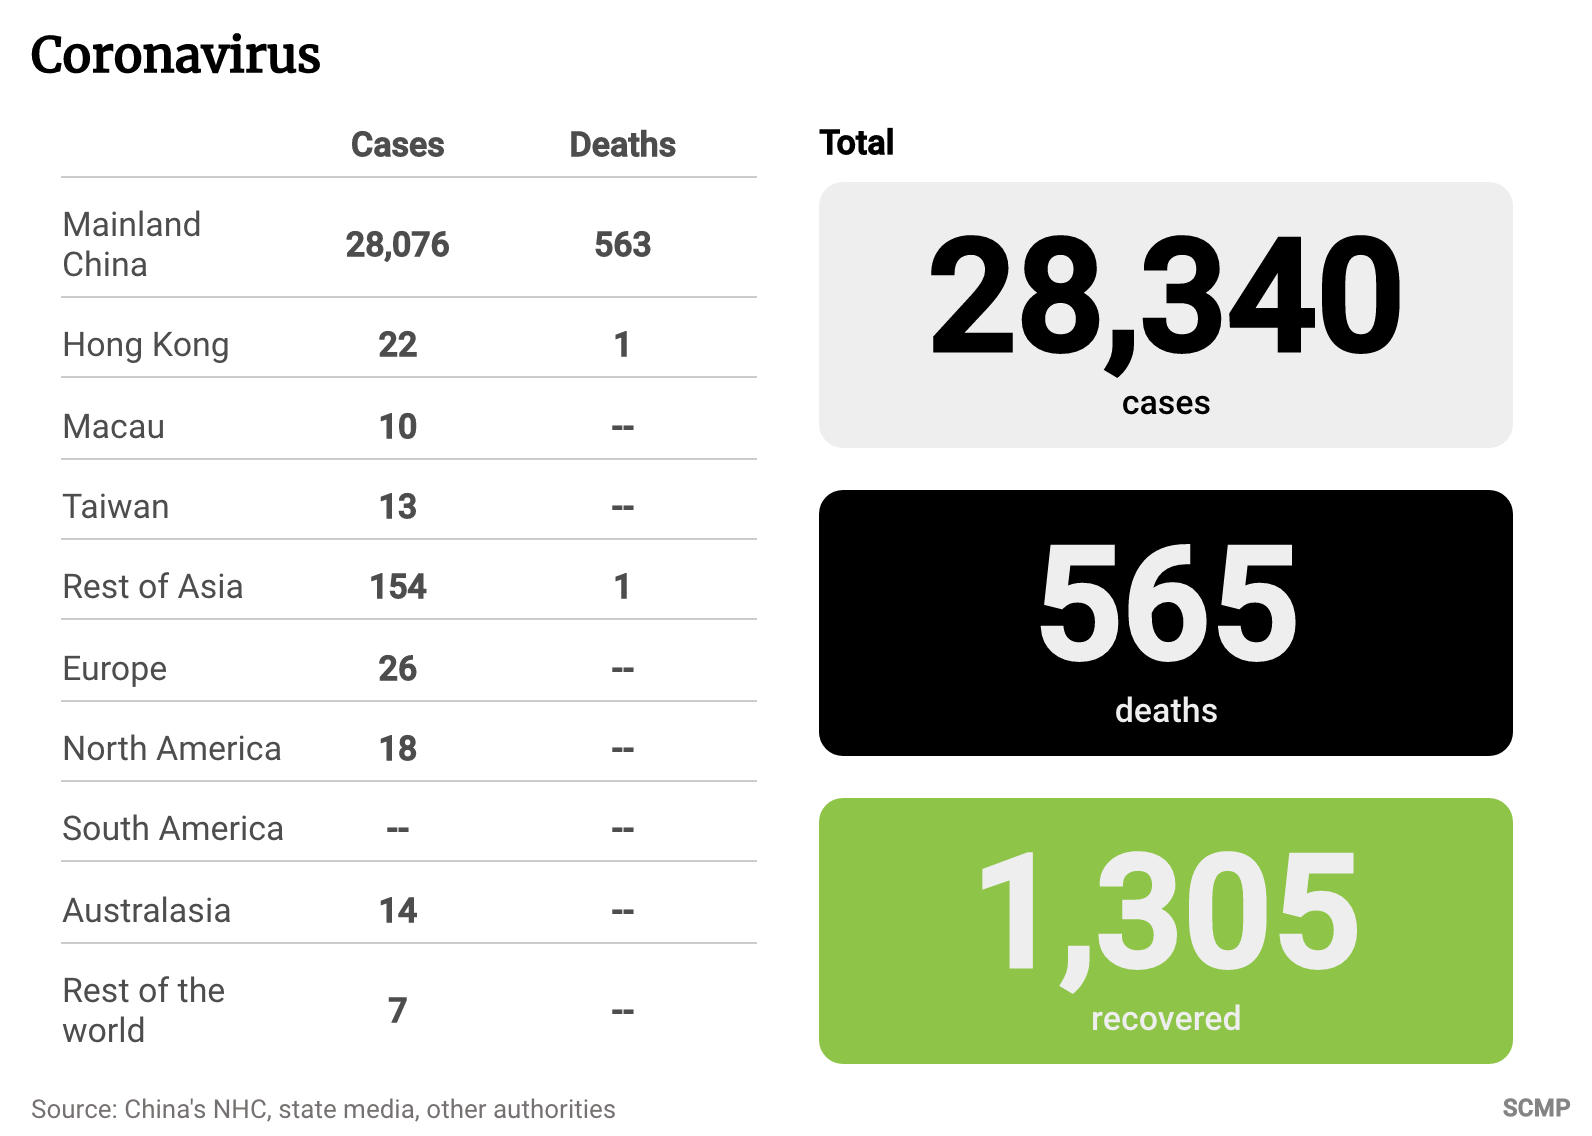Select the Taiwan row label
Image resolution: width=1592 pixels, height=1136 pixels.
click(x=116, y=507)
